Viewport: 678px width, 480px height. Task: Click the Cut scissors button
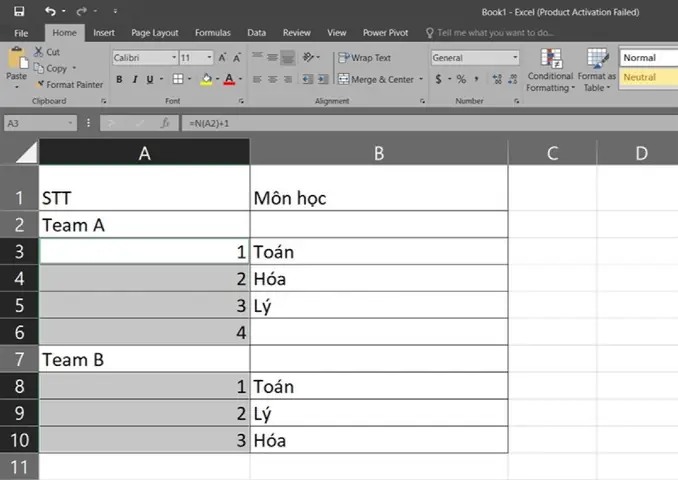click(47, 52)
